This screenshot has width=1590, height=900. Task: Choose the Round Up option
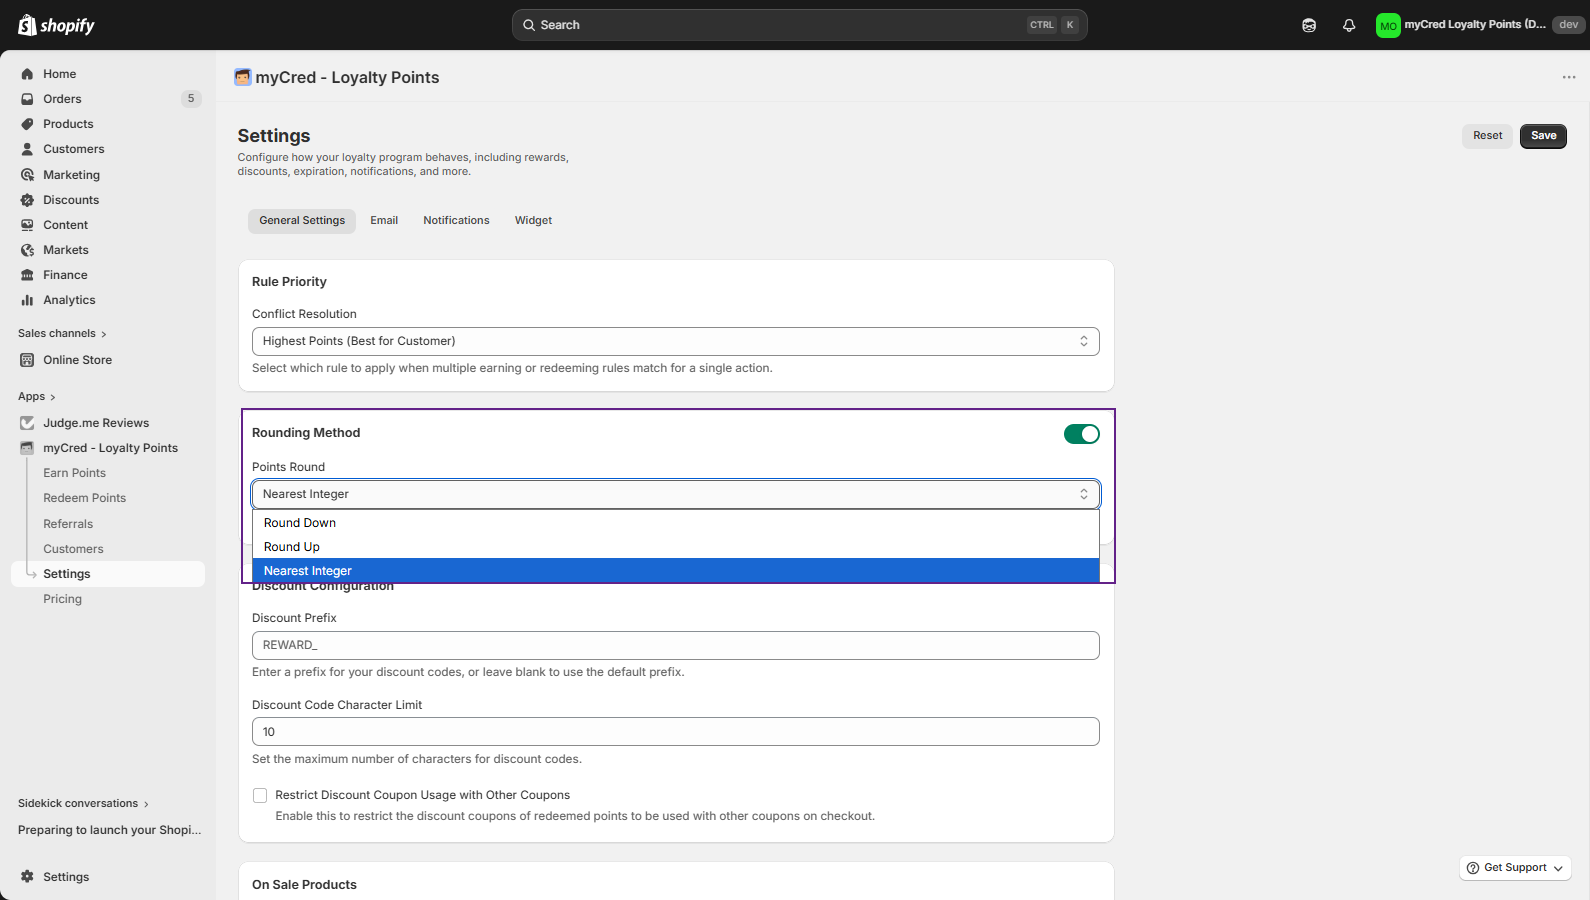pyautogui.click(x=292, y=547)
